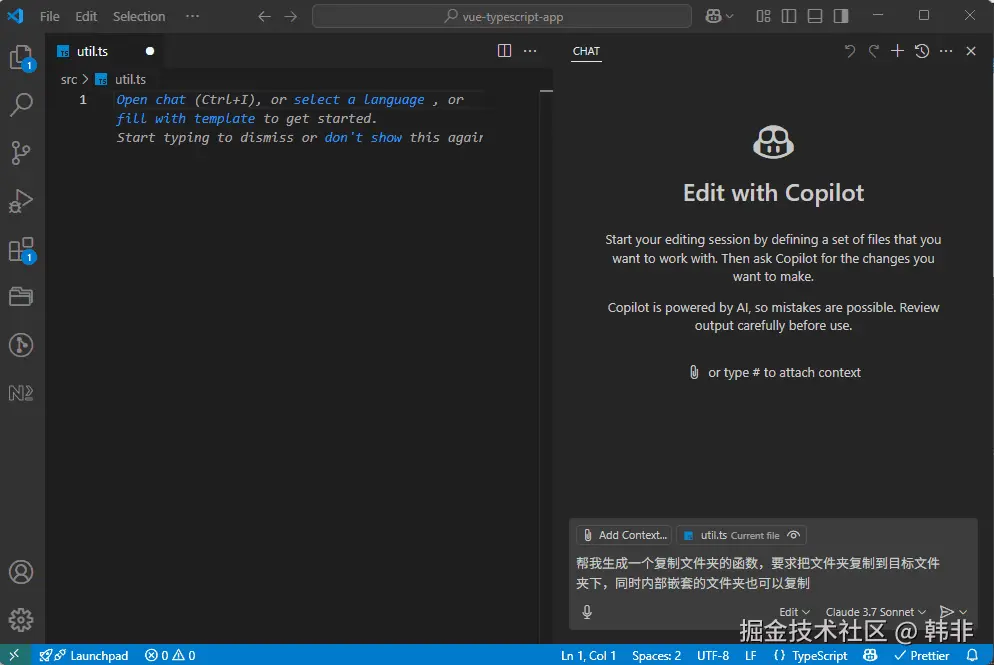This screenshot has height=665, width=994.
Task: Open the Run and Debug view
Action: tap(22, 201)
